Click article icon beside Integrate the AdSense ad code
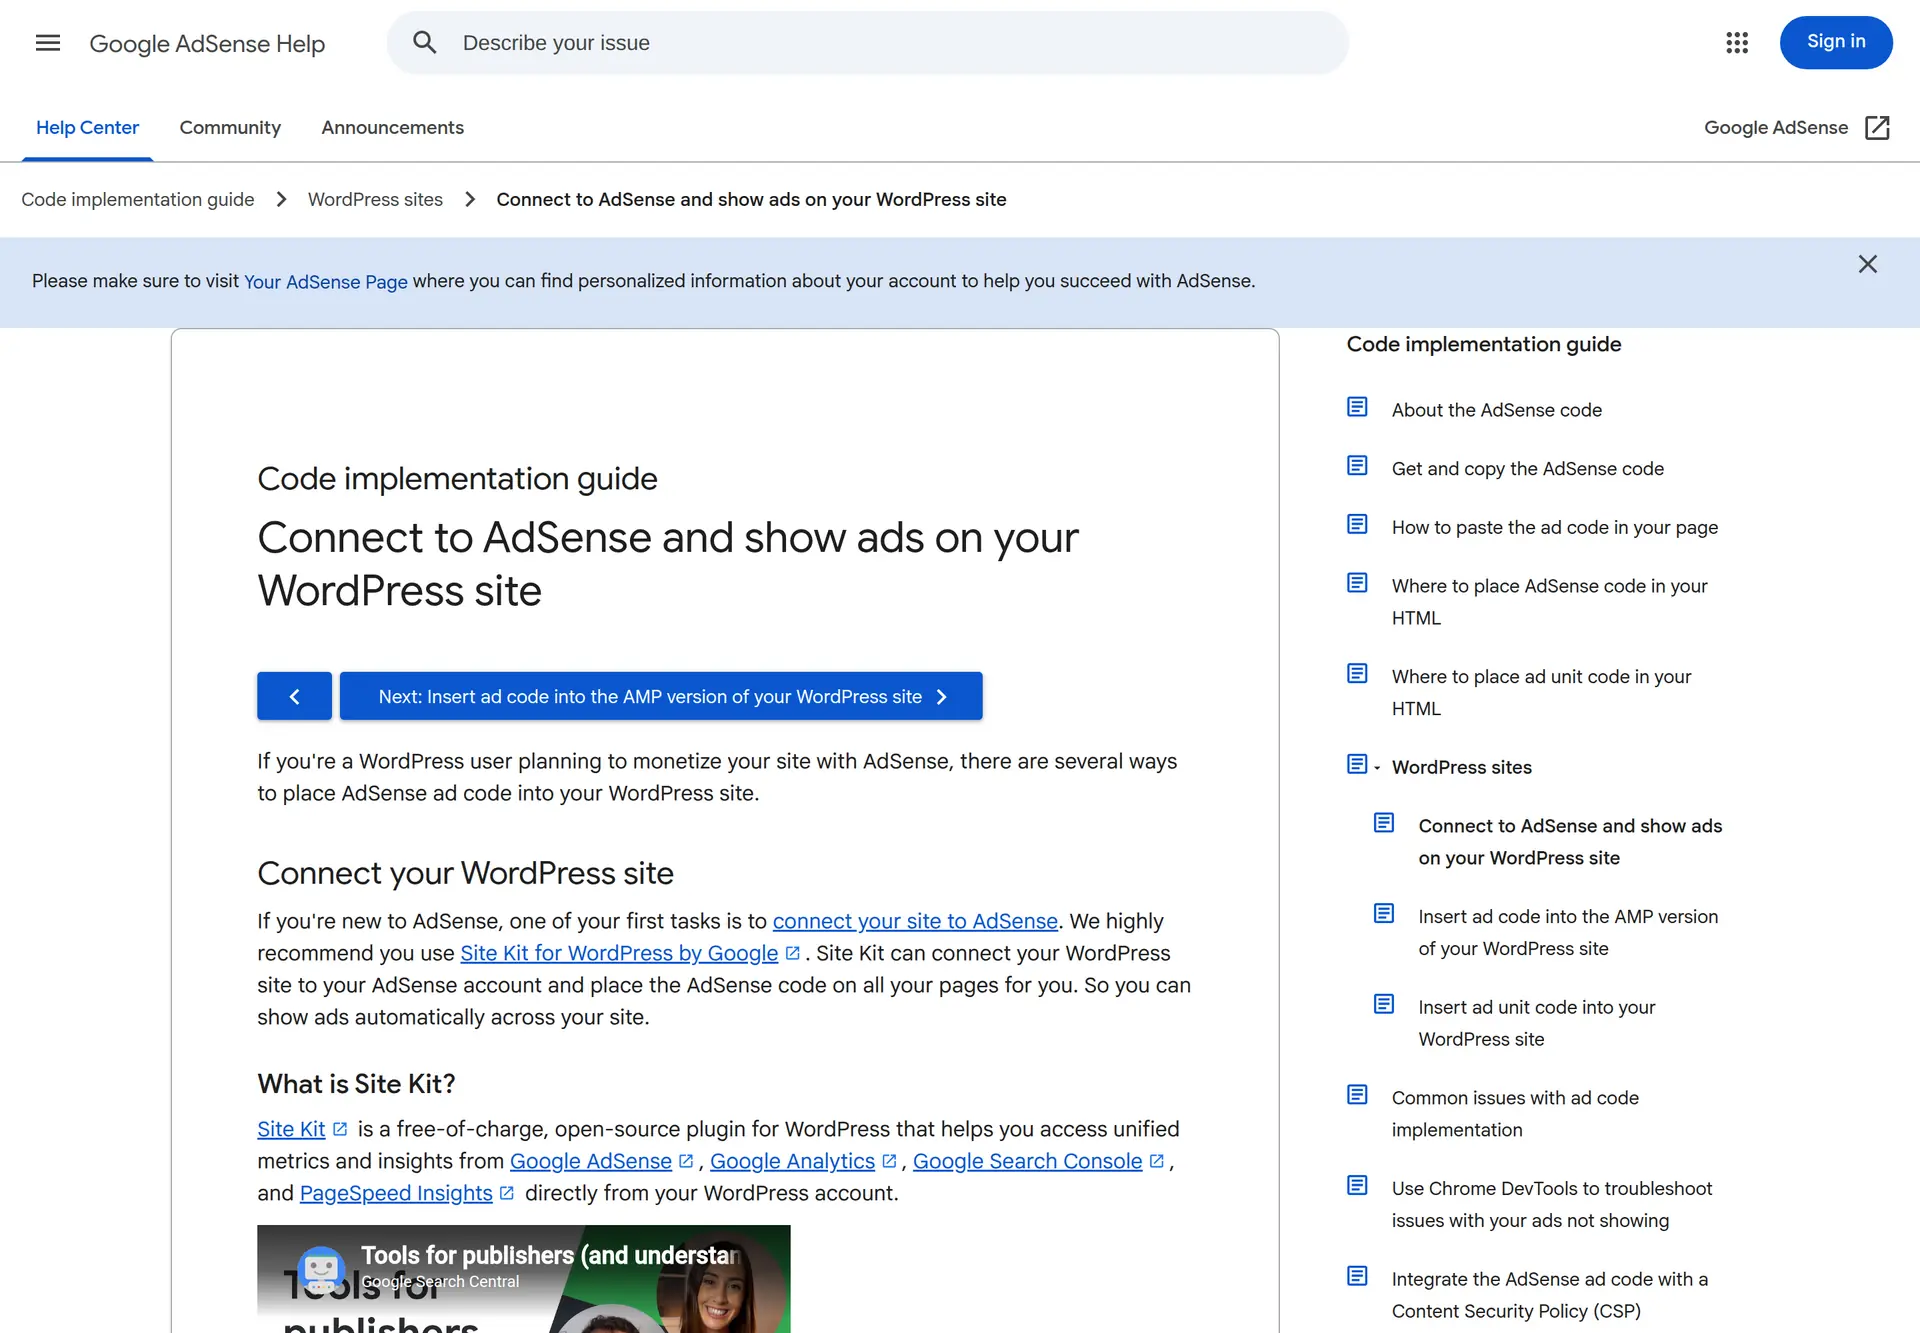 click(x=1357, y=1276)
